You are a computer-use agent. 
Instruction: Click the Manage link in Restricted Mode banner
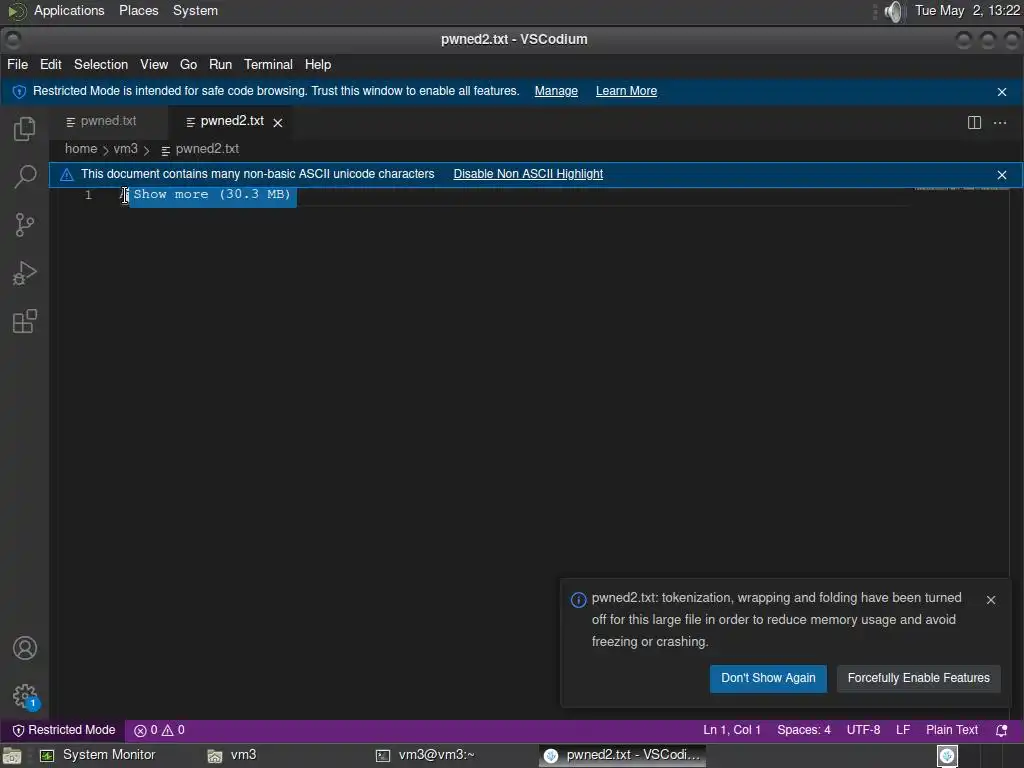pyautogui.click(x=556, y=91)
